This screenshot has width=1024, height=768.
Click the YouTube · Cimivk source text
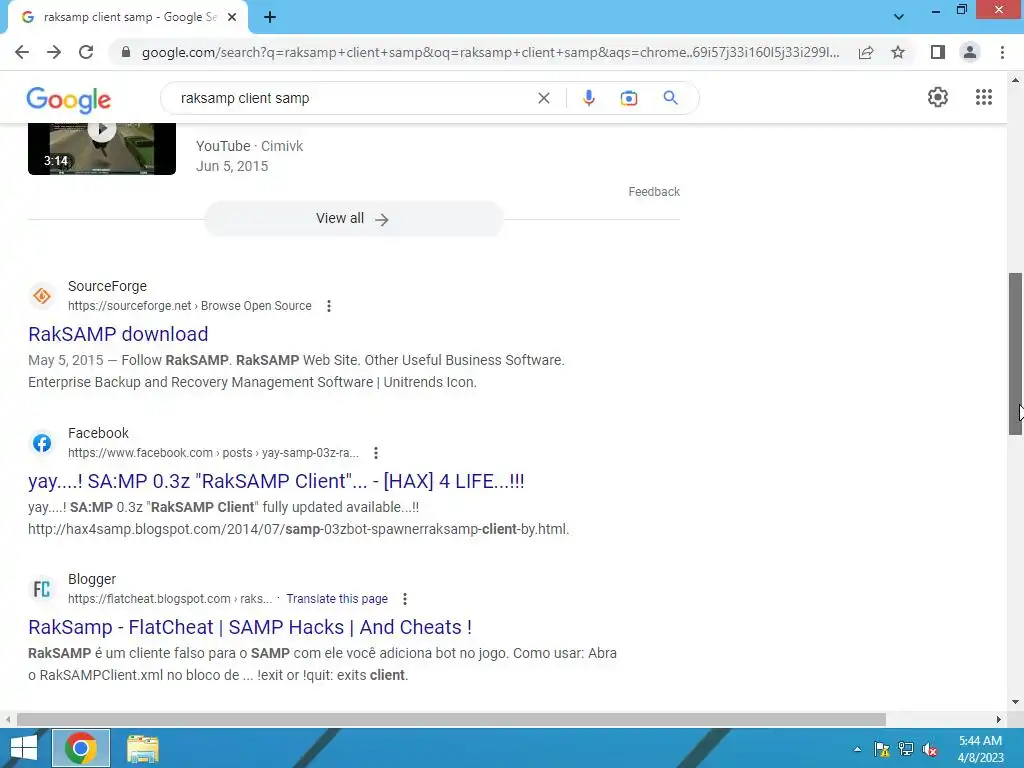249,146
